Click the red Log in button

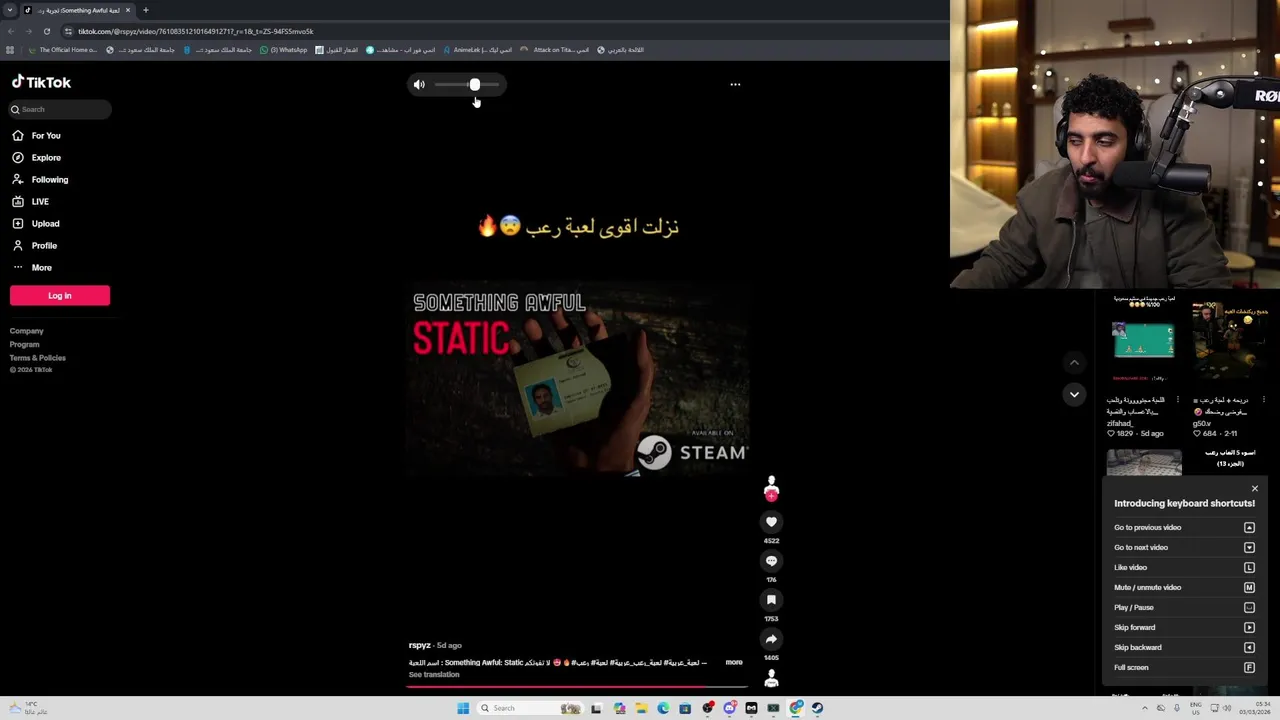pyautogui.click(x=60, y=296)
